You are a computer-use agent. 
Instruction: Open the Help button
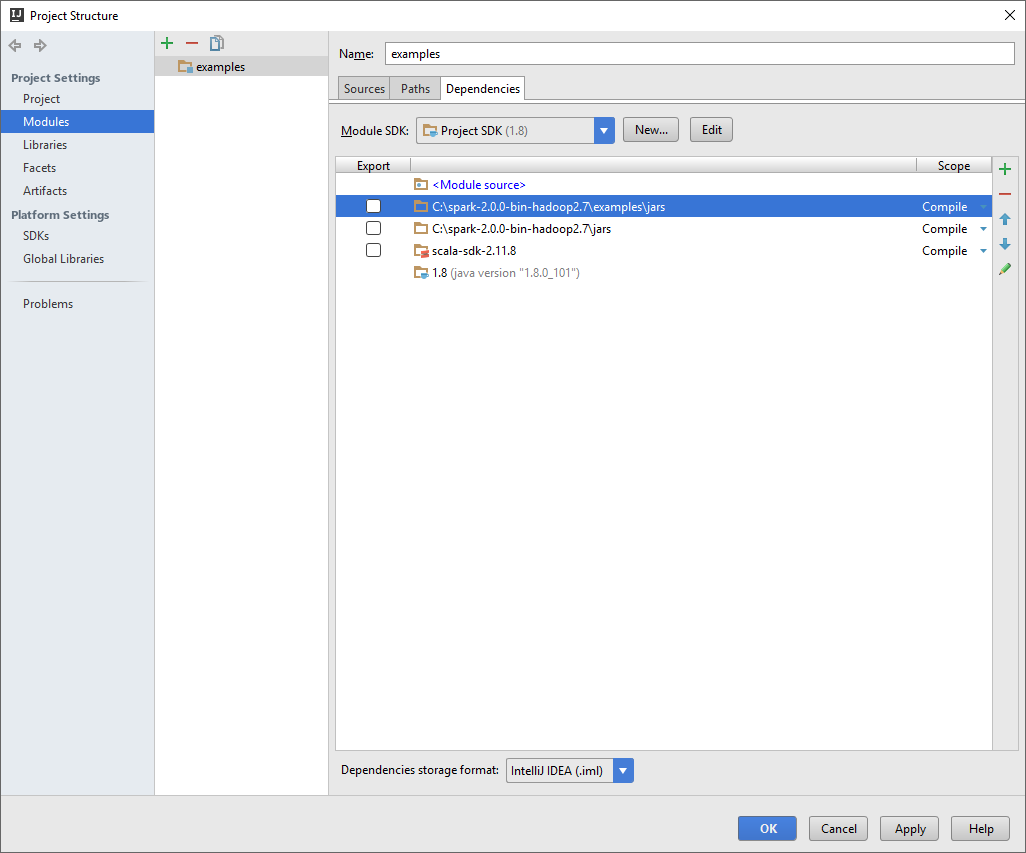click(x=980, y=829)
